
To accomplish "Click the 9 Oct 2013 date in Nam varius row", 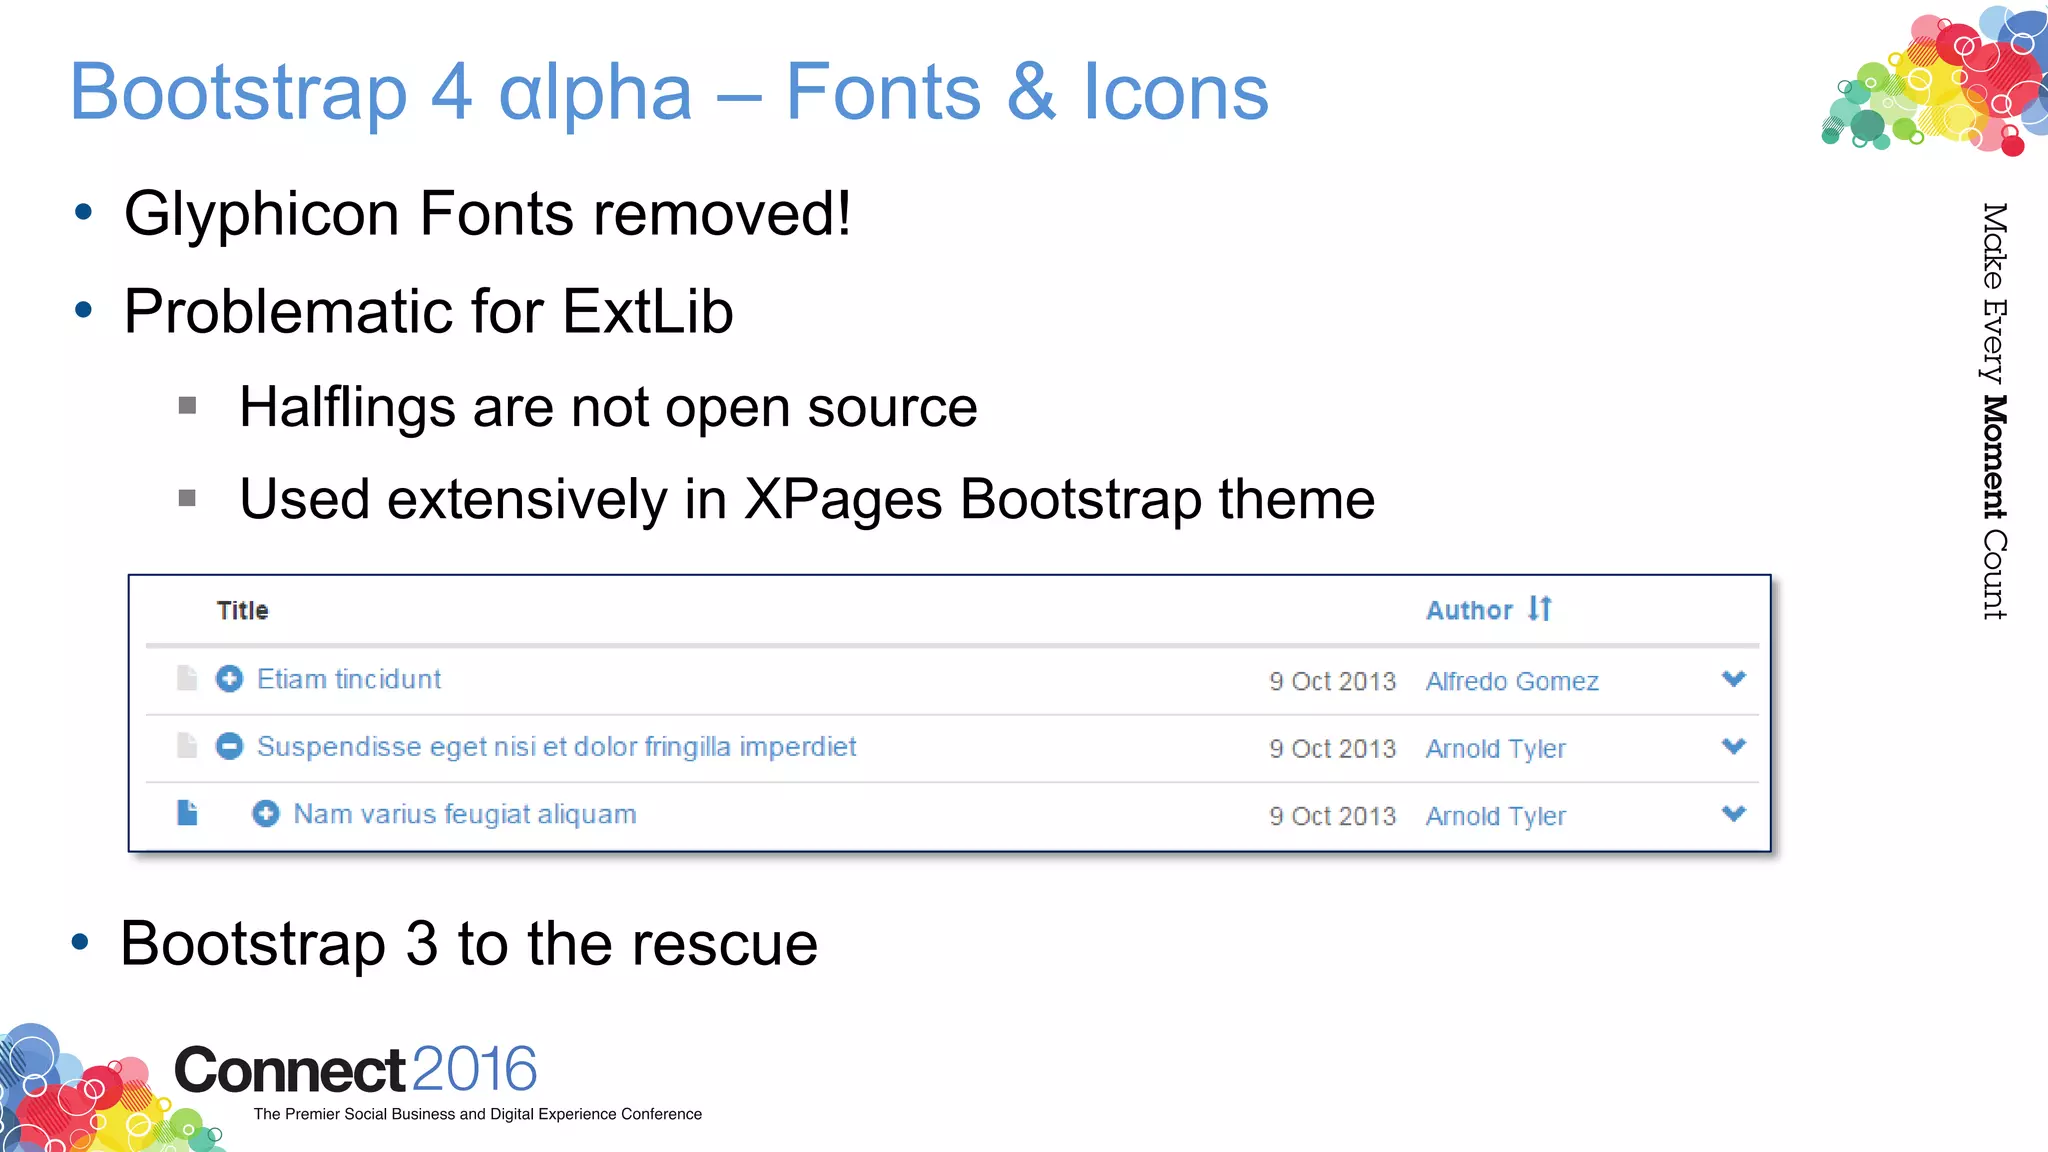I will click(x=1332, y=816).
